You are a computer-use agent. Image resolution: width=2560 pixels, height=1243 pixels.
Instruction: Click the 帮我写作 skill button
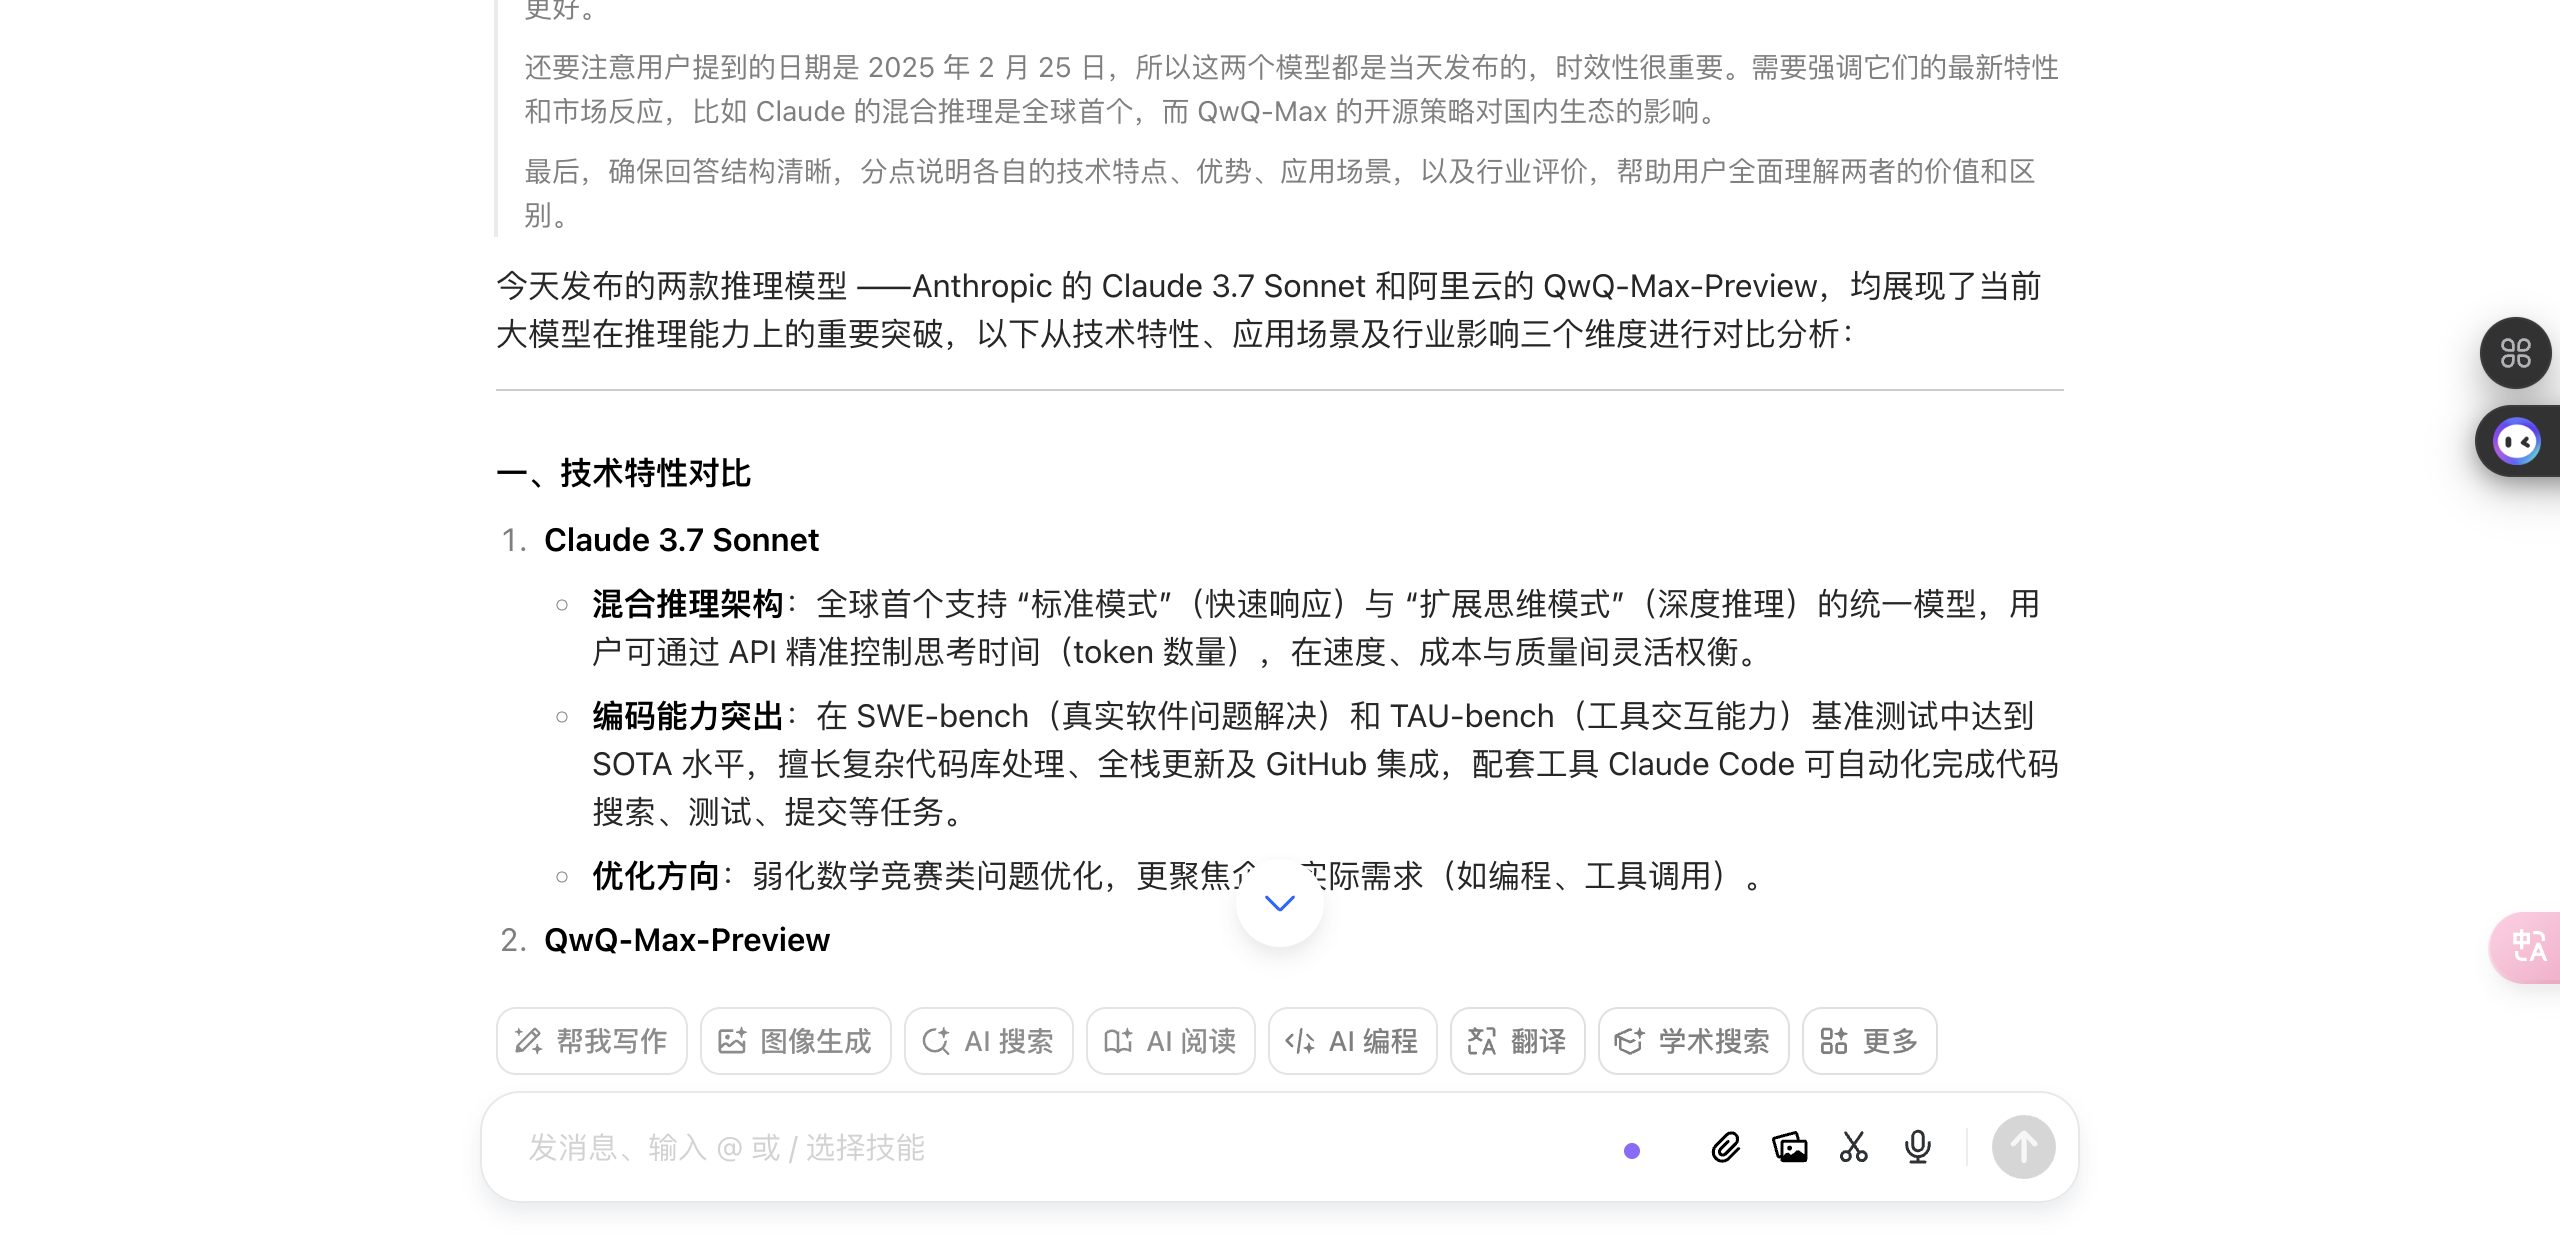coord(592,1041)
